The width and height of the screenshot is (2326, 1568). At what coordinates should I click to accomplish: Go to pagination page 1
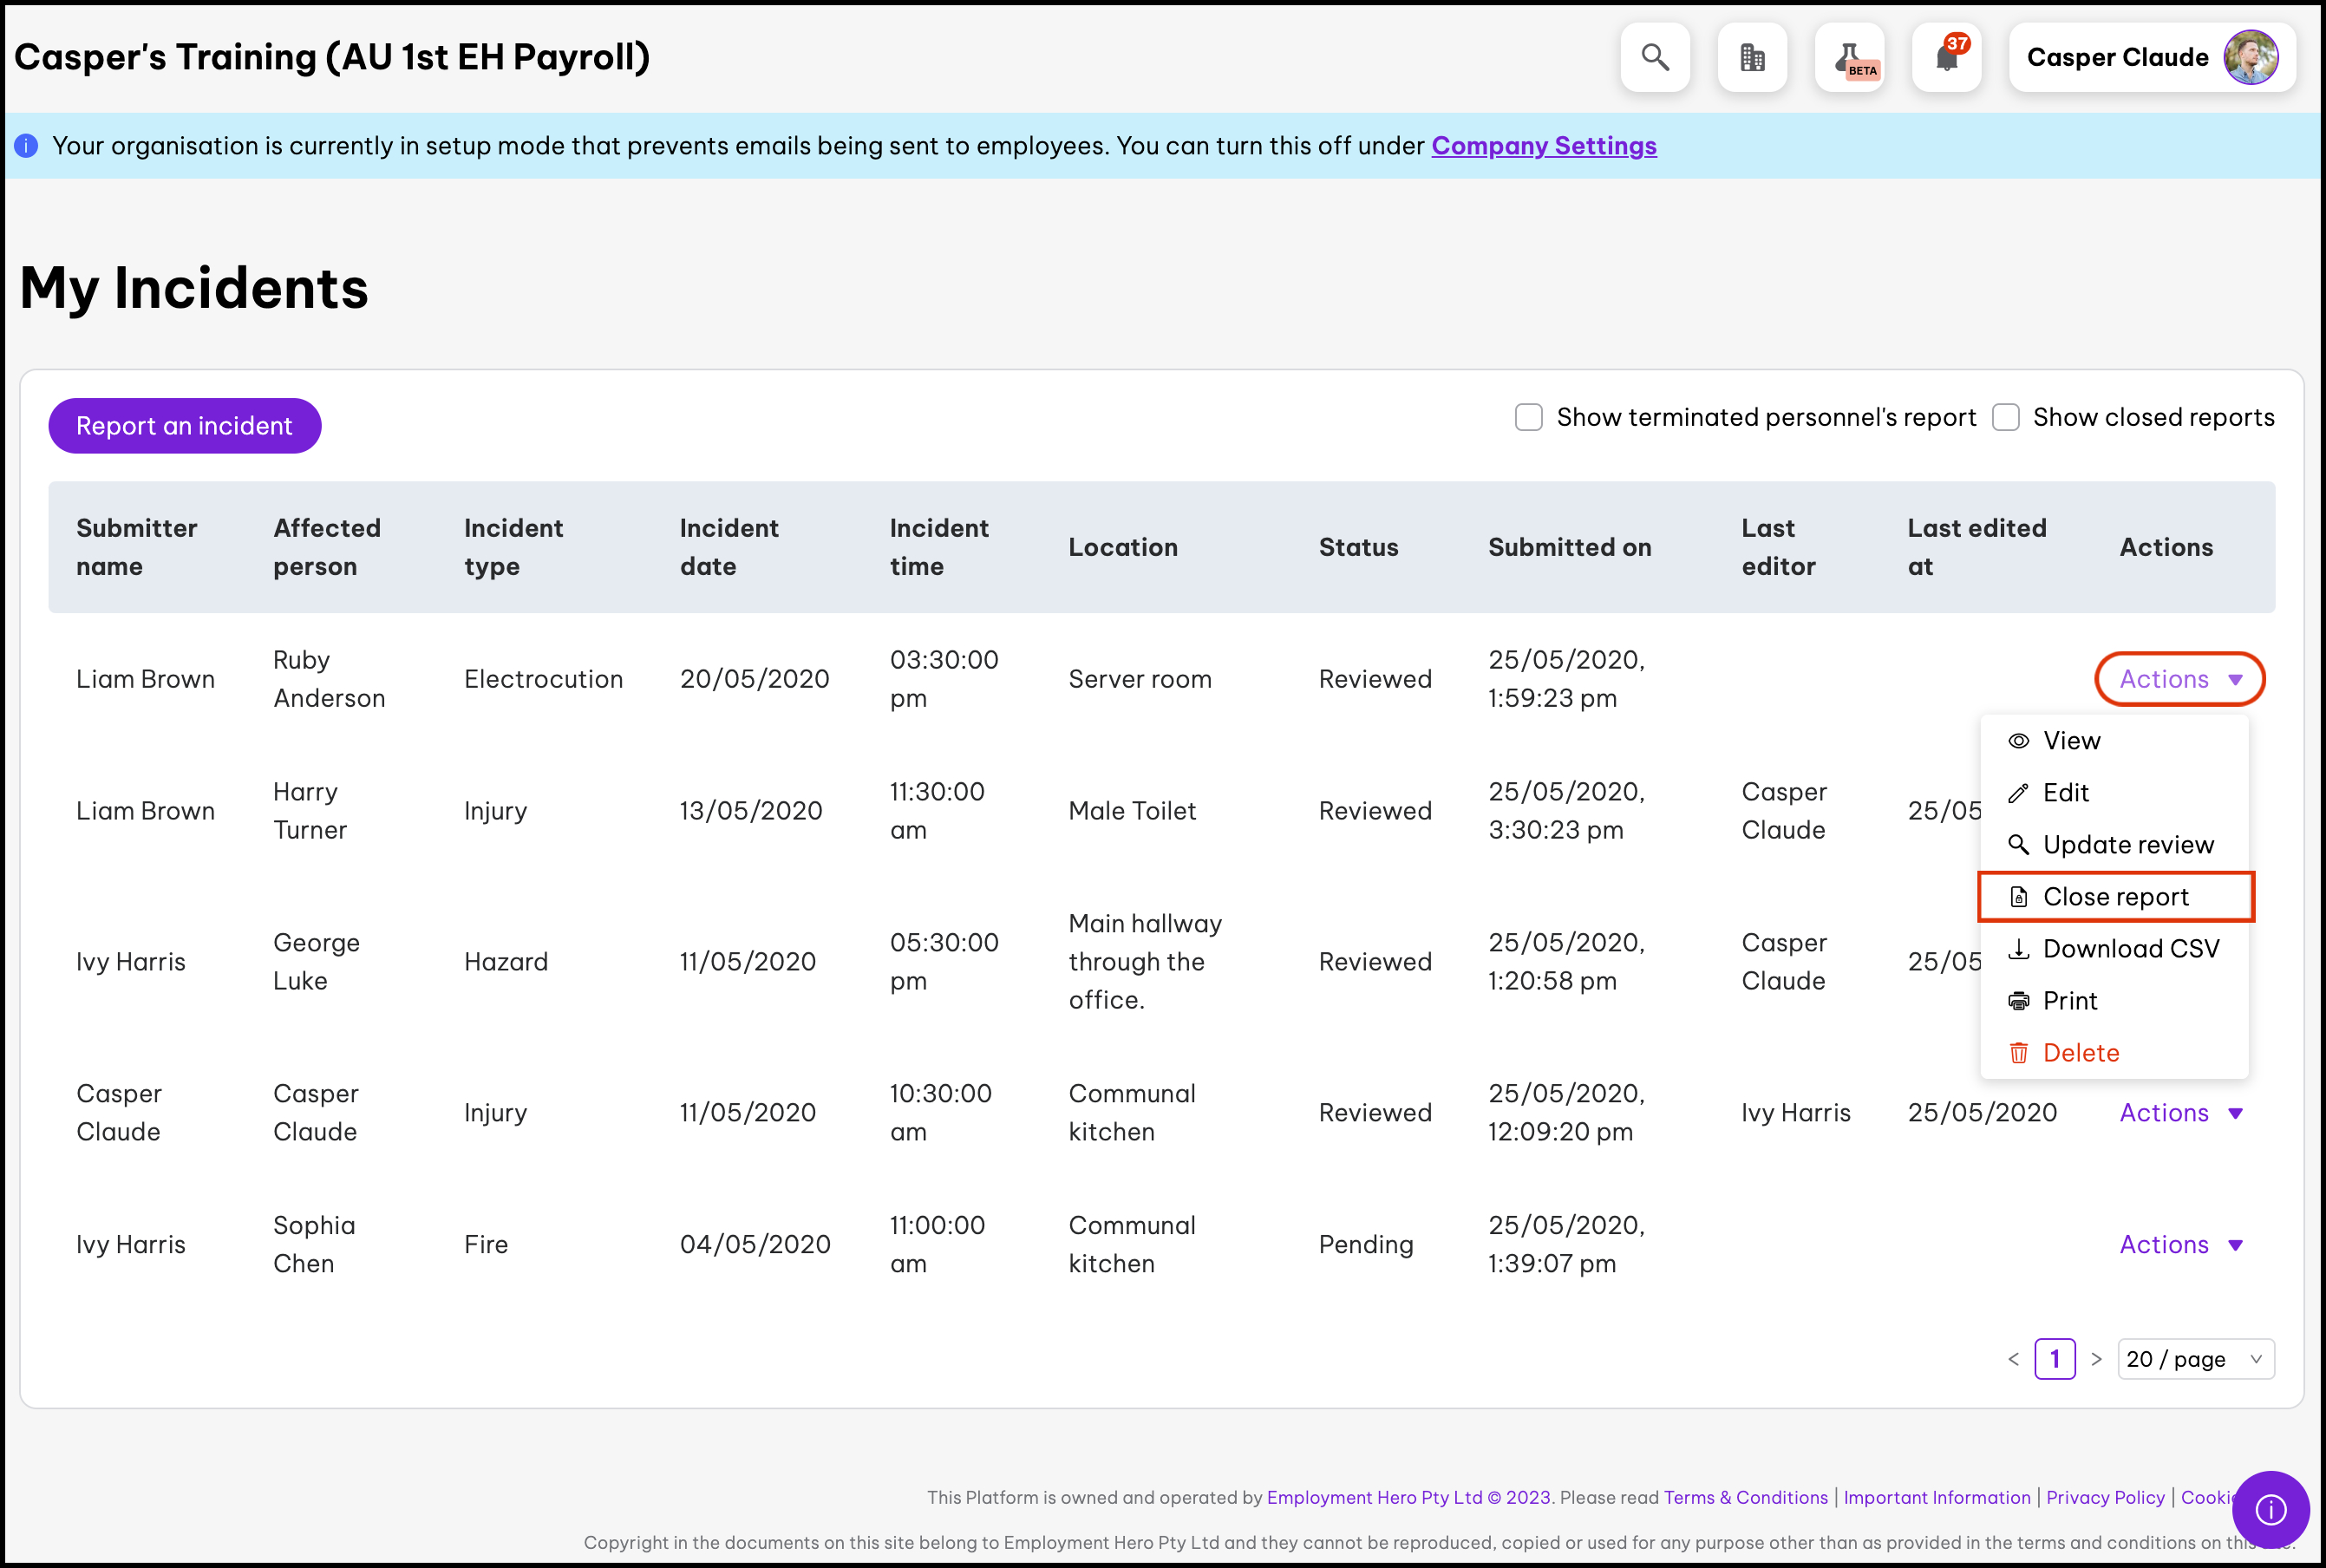click(2054, 1359)
